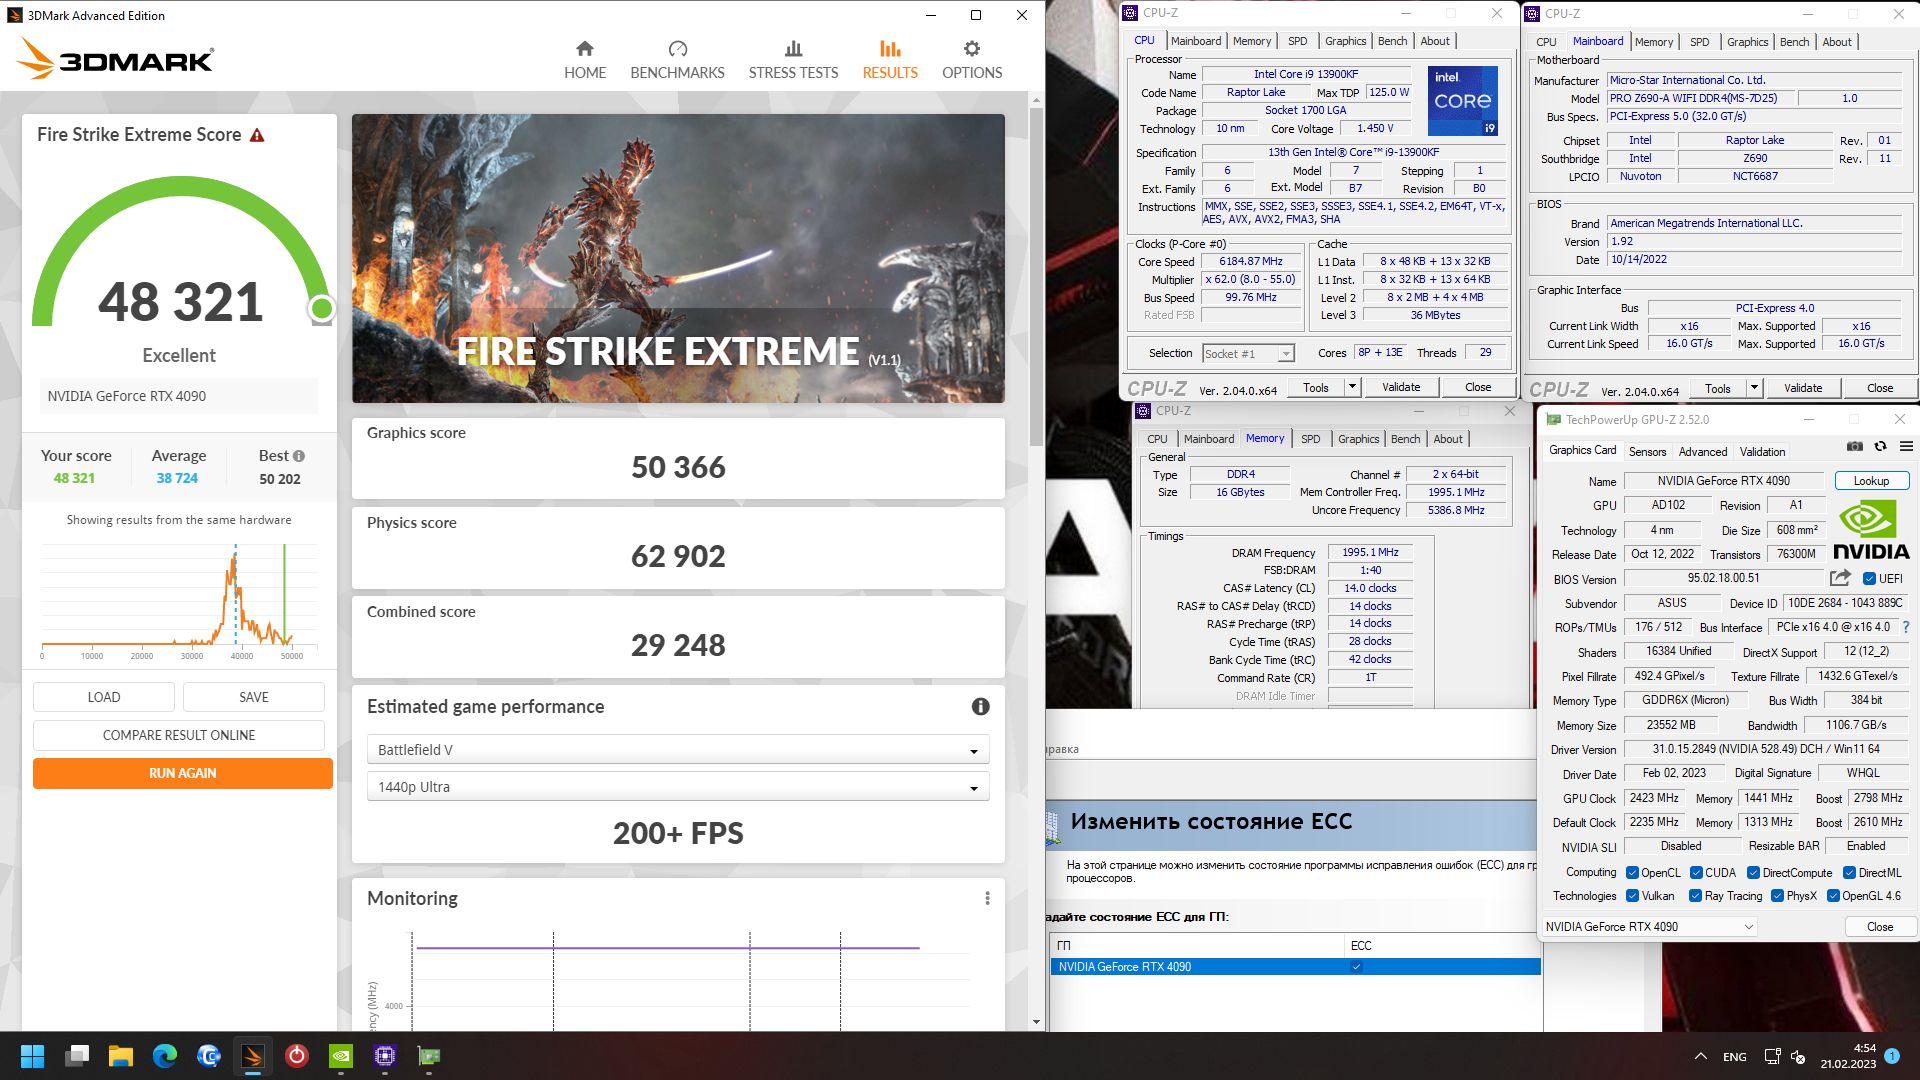Click the GPU-Z taskbar icon
The height and width of the screenshot is (1080, 1920).
429,1056
